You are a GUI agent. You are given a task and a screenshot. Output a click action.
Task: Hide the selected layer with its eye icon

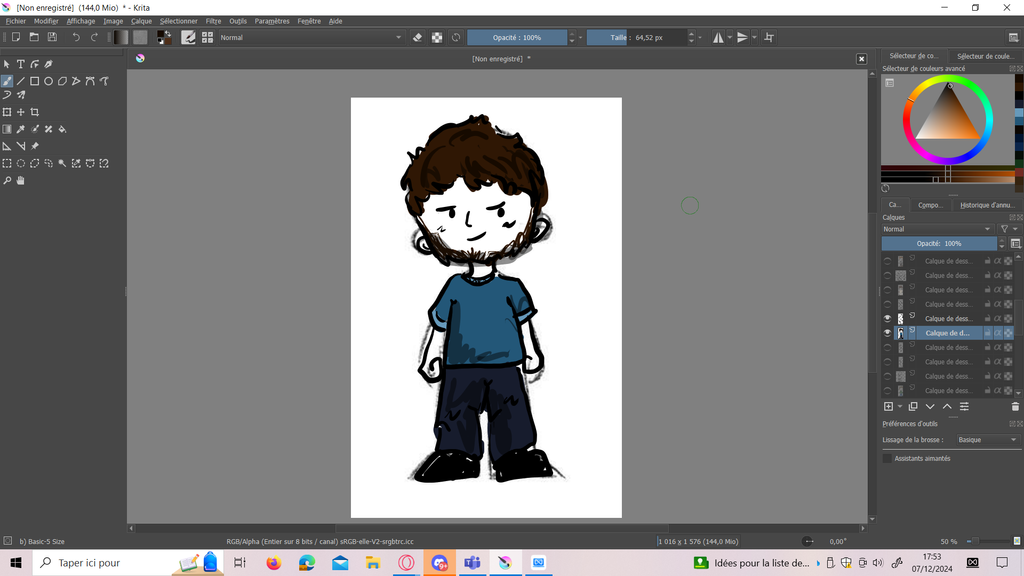click(x=887, y=333)
